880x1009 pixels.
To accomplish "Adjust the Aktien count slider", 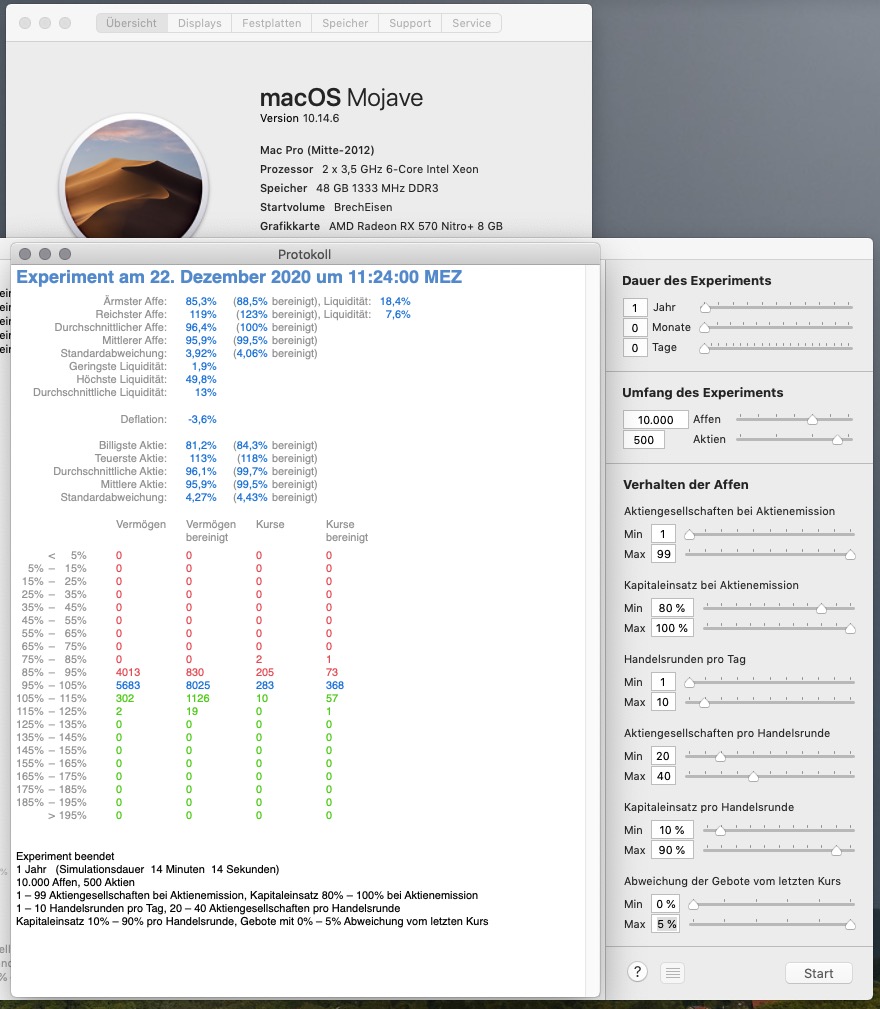I will click(x=794, y=440).
